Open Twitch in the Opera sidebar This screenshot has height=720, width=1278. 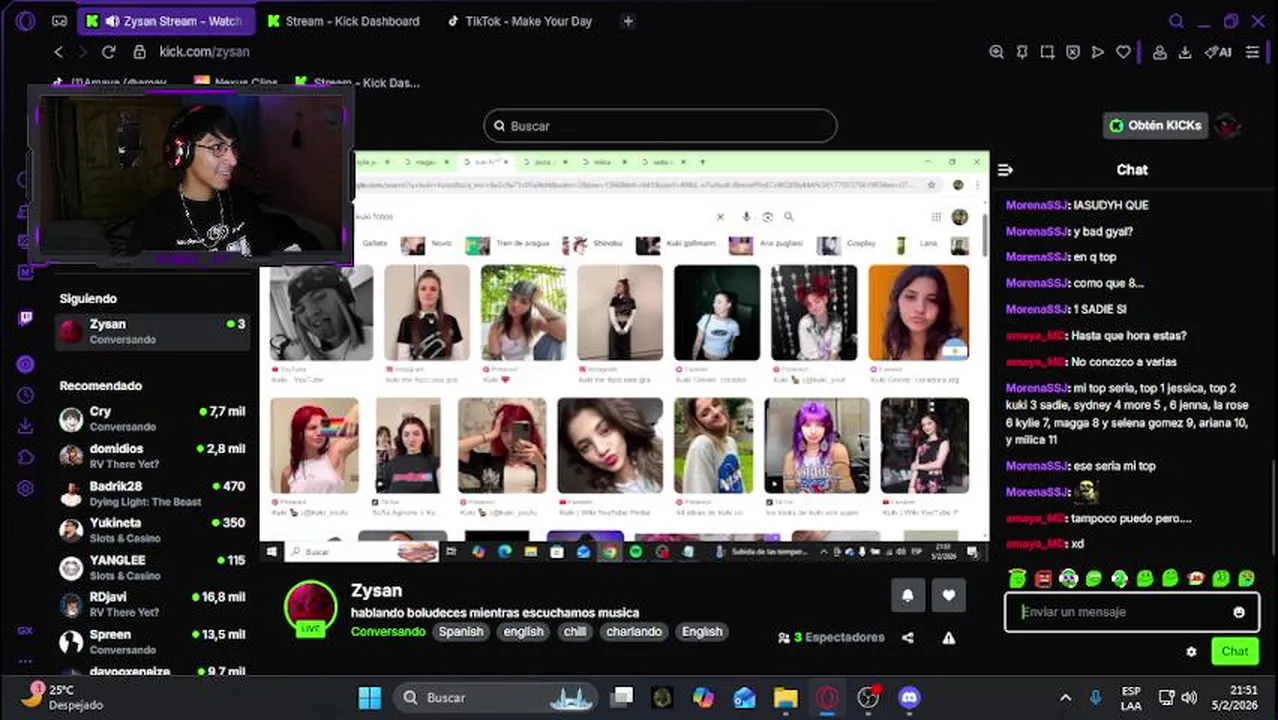26,318
